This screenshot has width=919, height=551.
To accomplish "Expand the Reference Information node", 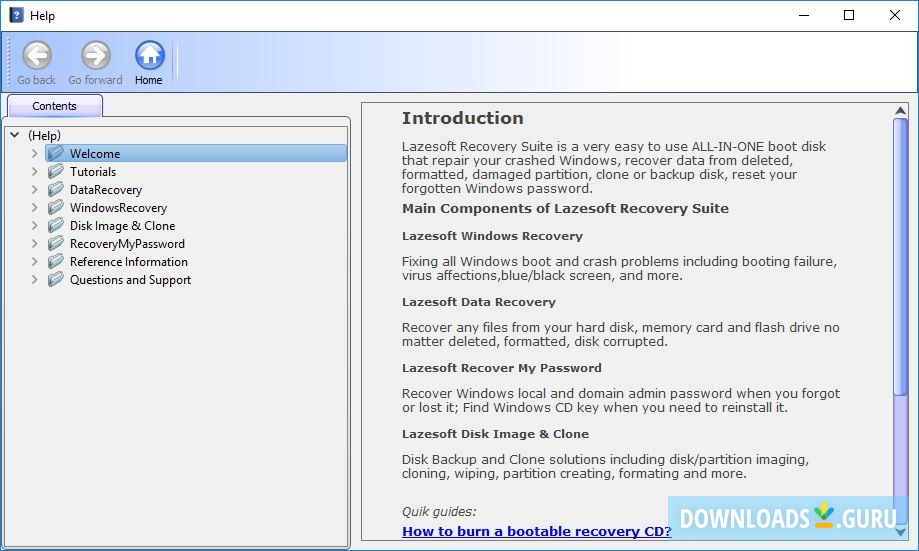I will click(35, 261).
